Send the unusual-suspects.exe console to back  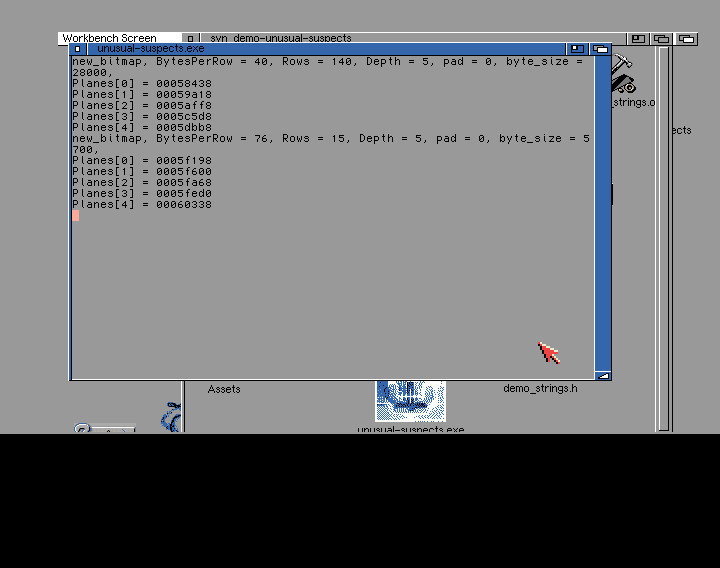click(x=601, y=49)
